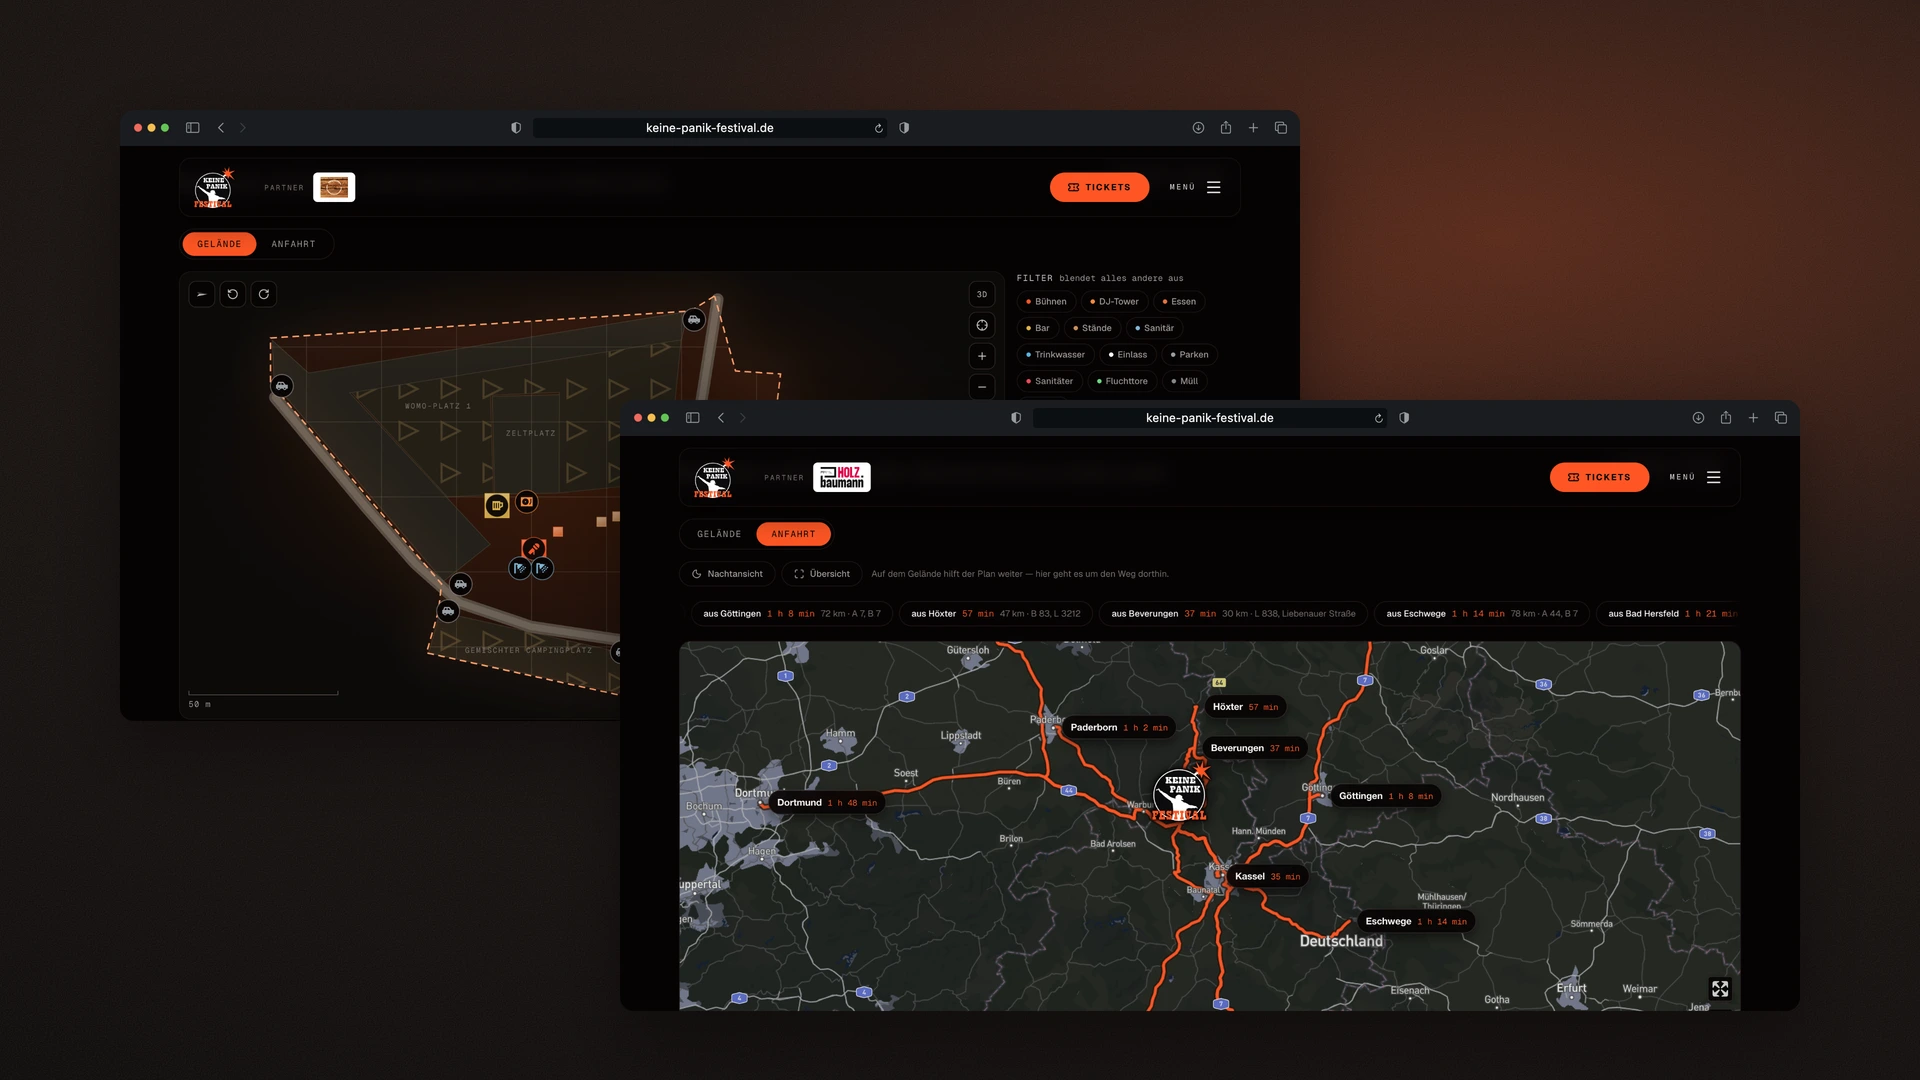Toggle 3D view on site map
Screen dimensions: 1920x1080
(982, 294)
